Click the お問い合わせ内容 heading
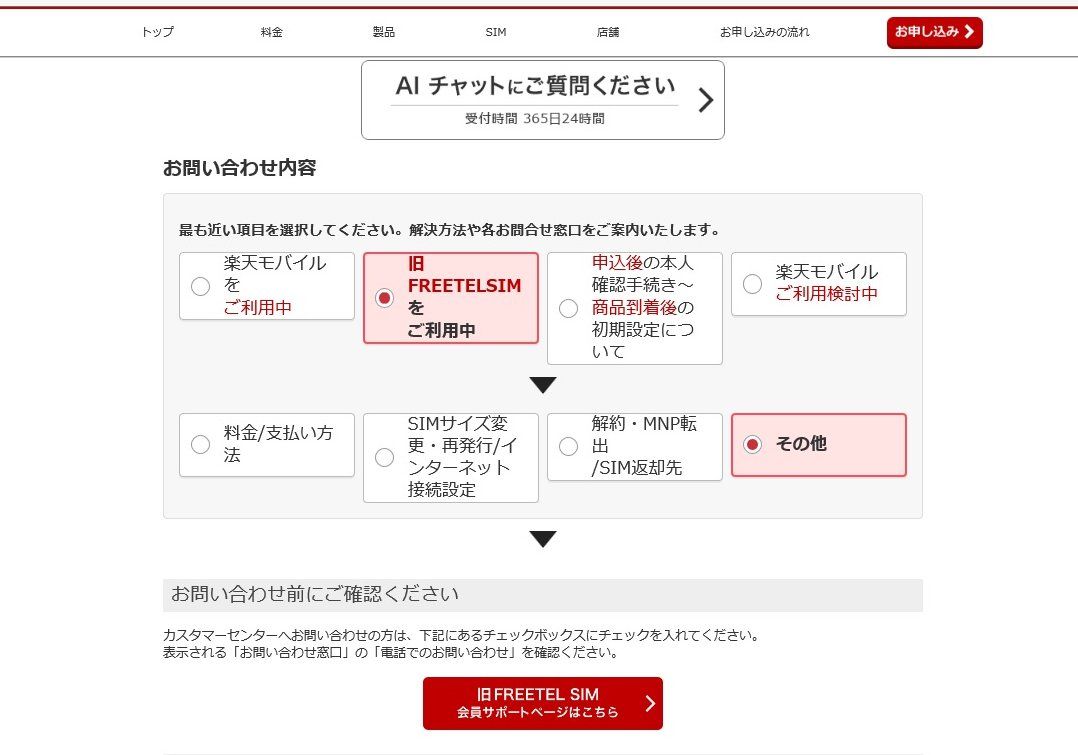The image size is (1078, 755). tap(239, 168)
